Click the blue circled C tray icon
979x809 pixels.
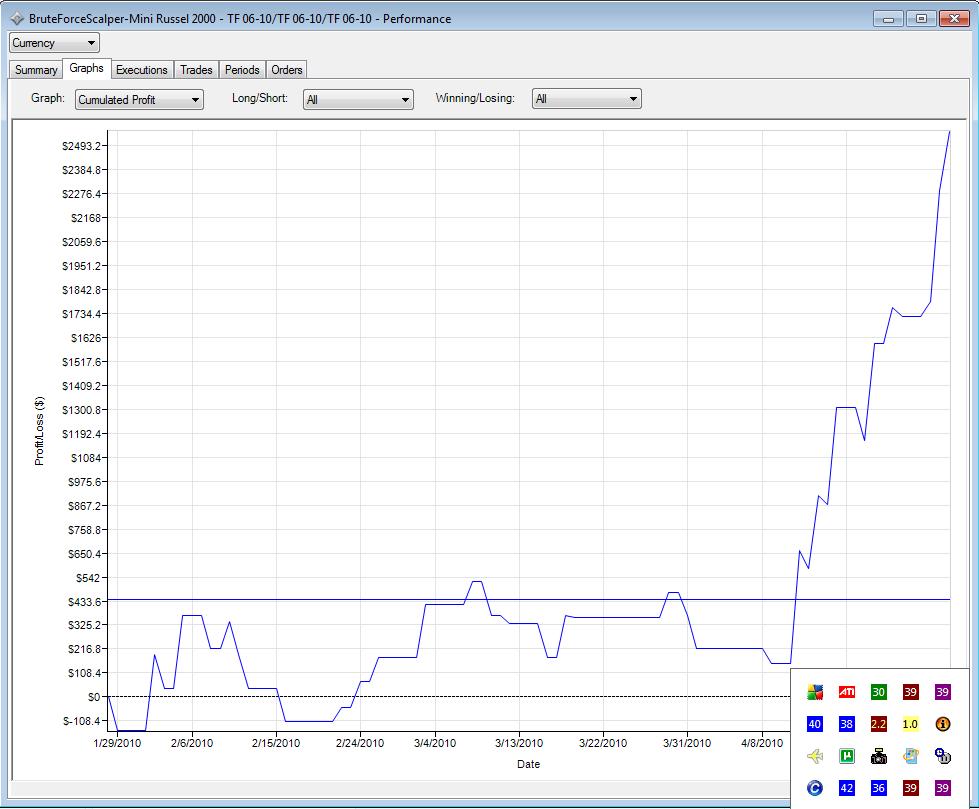[x=815, y=788]
